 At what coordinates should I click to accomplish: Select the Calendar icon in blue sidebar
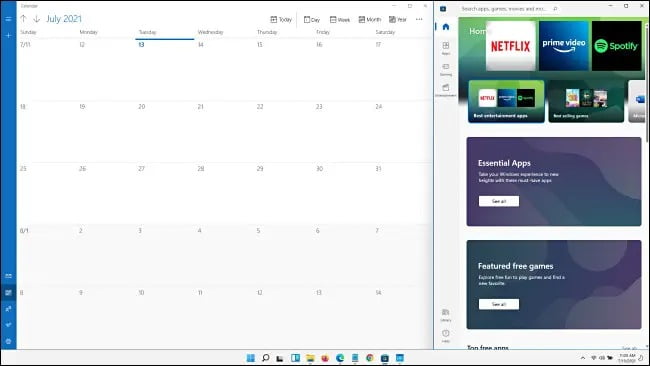(x=8, y=293)
